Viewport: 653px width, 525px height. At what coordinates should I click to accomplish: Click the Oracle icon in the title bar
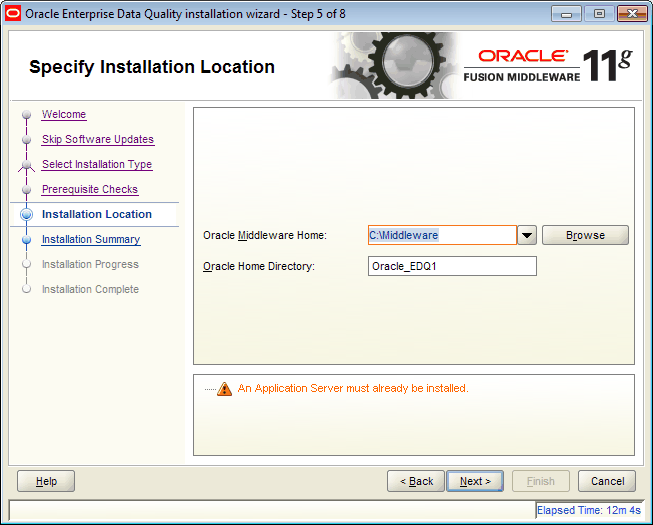(13, 14)
